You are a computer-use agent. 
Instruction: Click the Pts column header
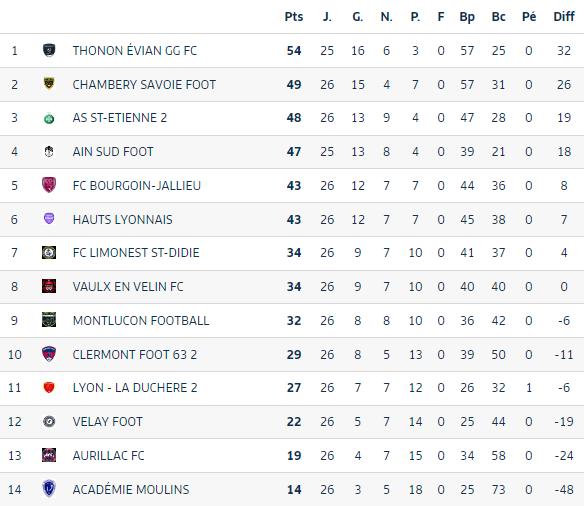[294, 17]
